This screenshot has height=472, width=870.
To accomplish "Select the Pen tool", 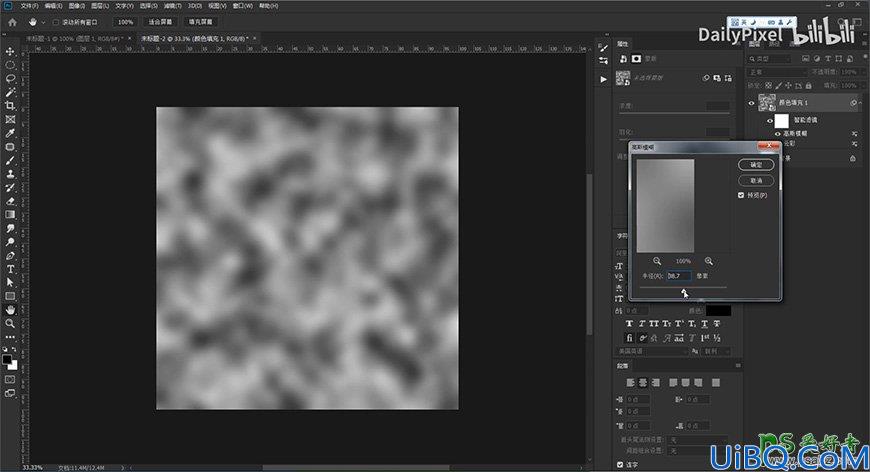I will point(10,256).
